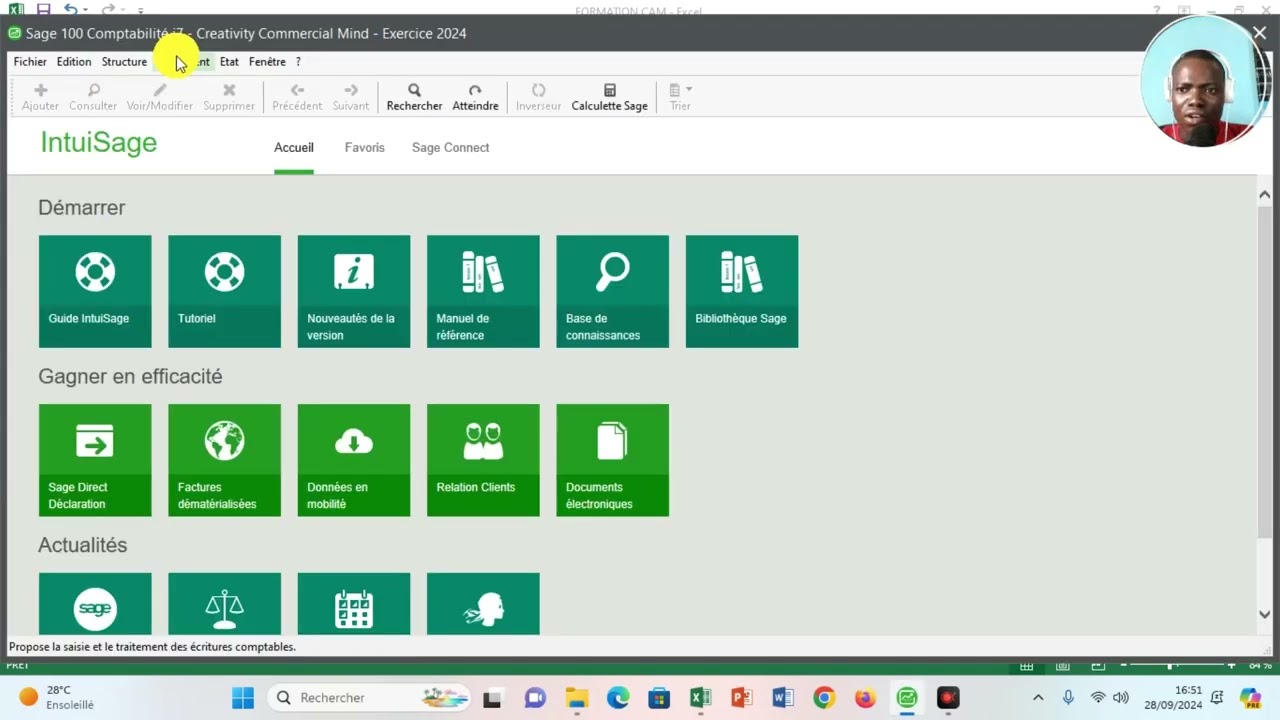Click the IntuiSage logo text
The width and height of the screenshot is (1280, 720).
[x=99, y=143]
